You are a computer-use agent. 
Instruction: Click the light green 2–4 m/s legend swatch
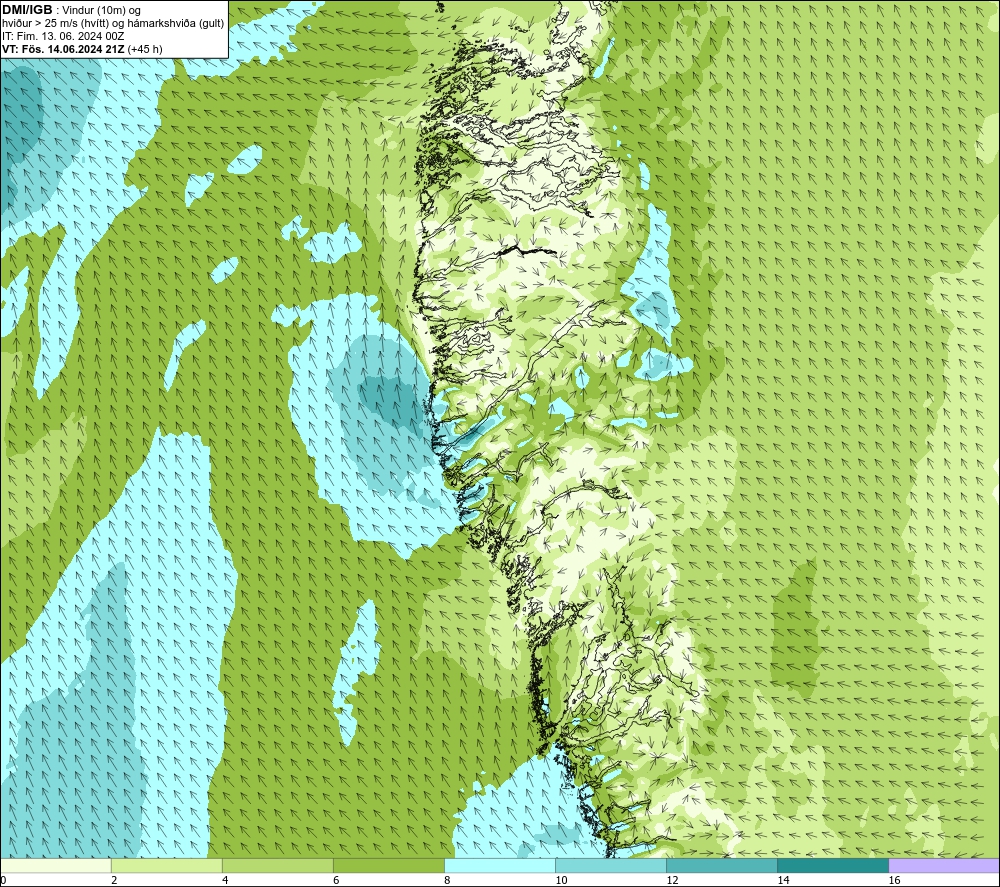pyautogui.click(x=166, y=865)
